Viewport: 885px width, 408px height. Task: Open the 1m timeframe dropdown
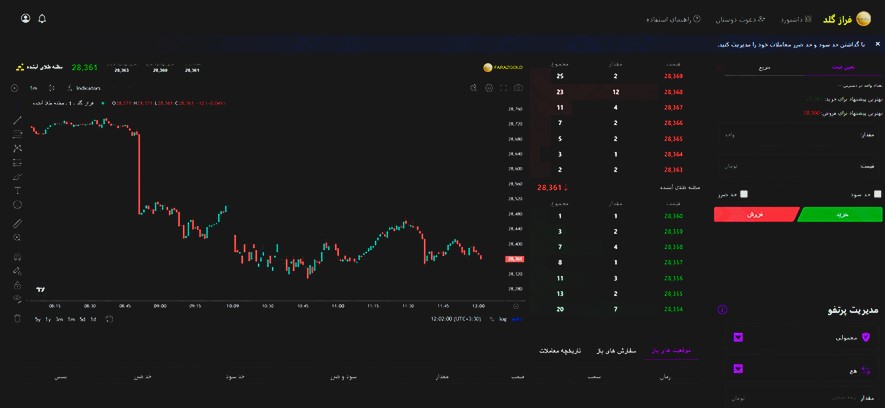[33, 88]
